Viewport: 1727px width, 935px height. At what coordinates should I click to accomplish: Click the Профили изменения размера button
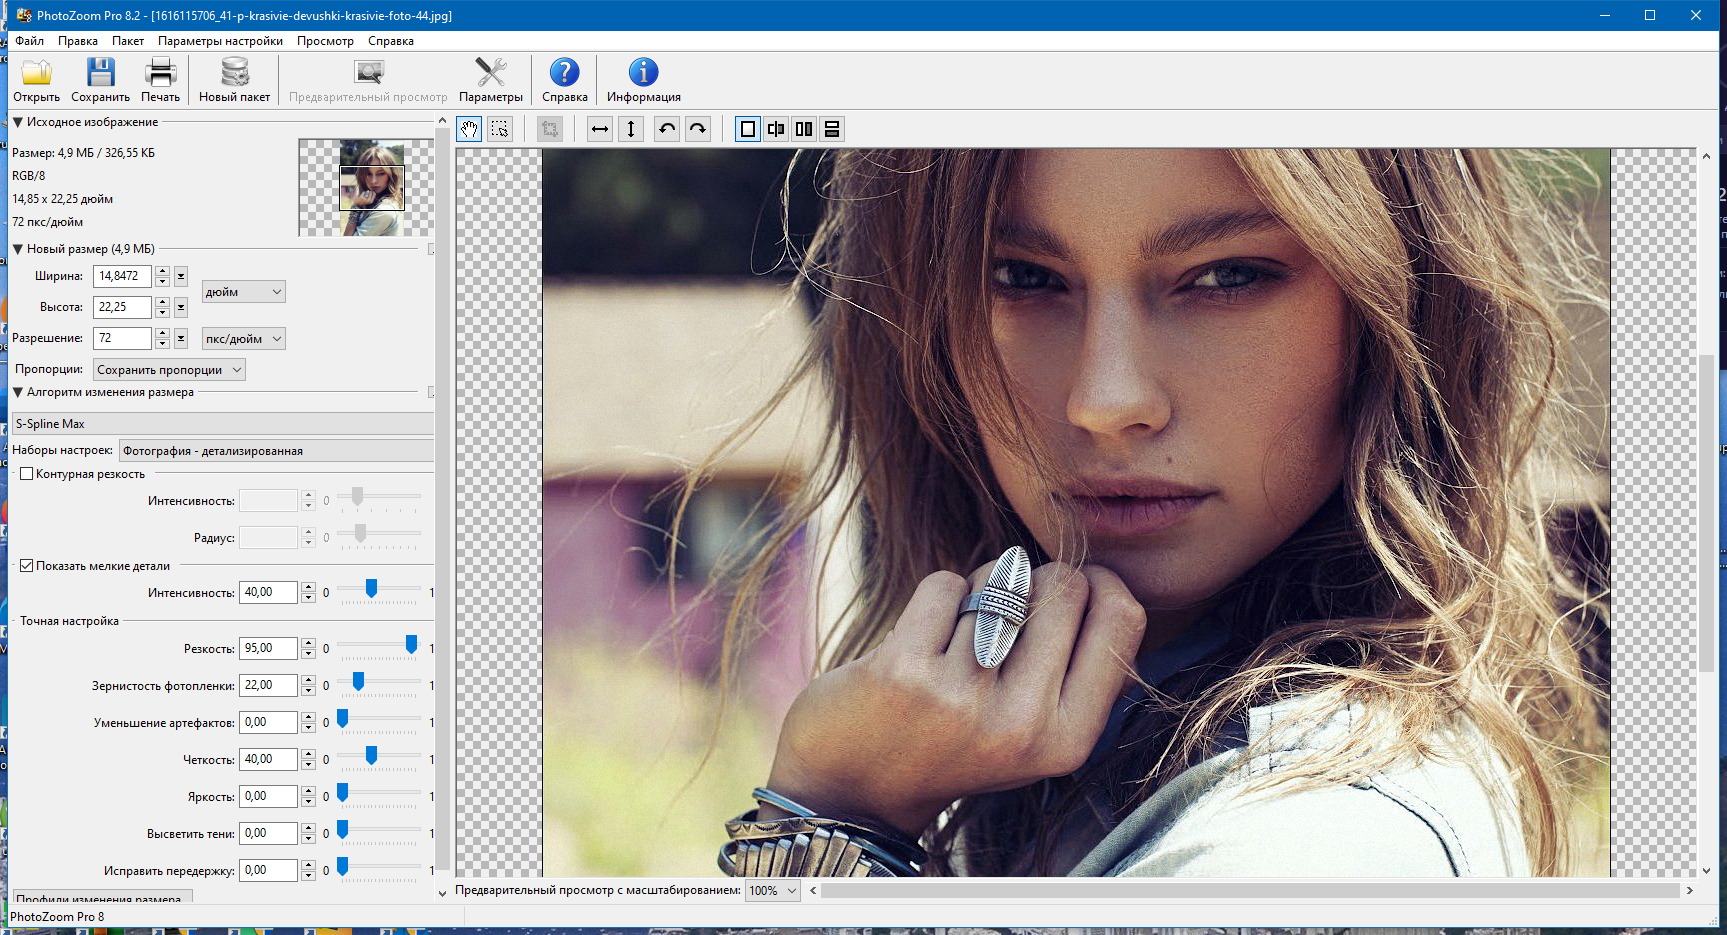tap(102, 897)
